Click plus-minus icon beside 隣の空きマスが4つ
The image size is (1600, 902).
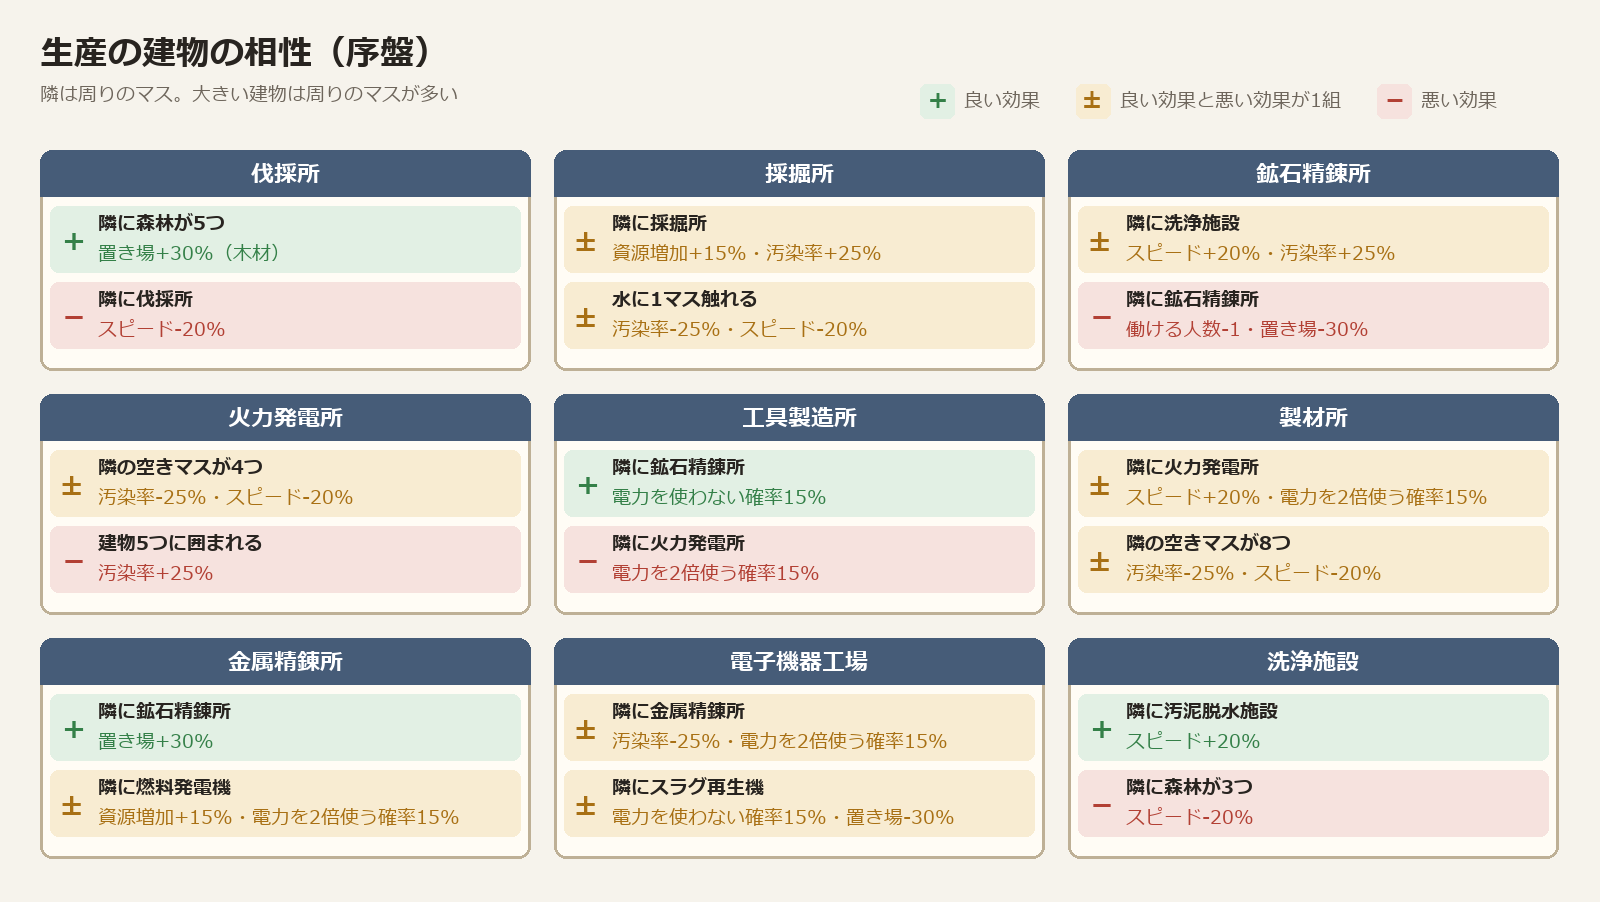72,485
